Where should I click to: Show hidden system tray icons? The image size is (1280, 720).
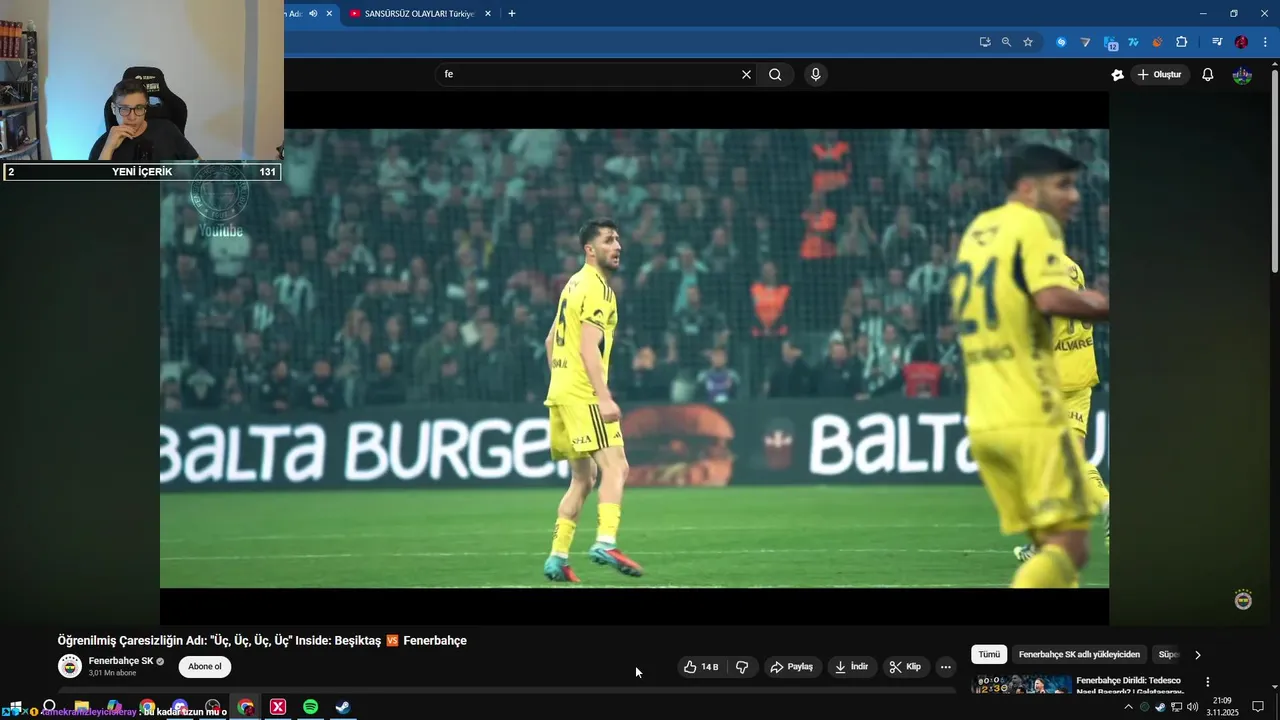pos(1129,707)
